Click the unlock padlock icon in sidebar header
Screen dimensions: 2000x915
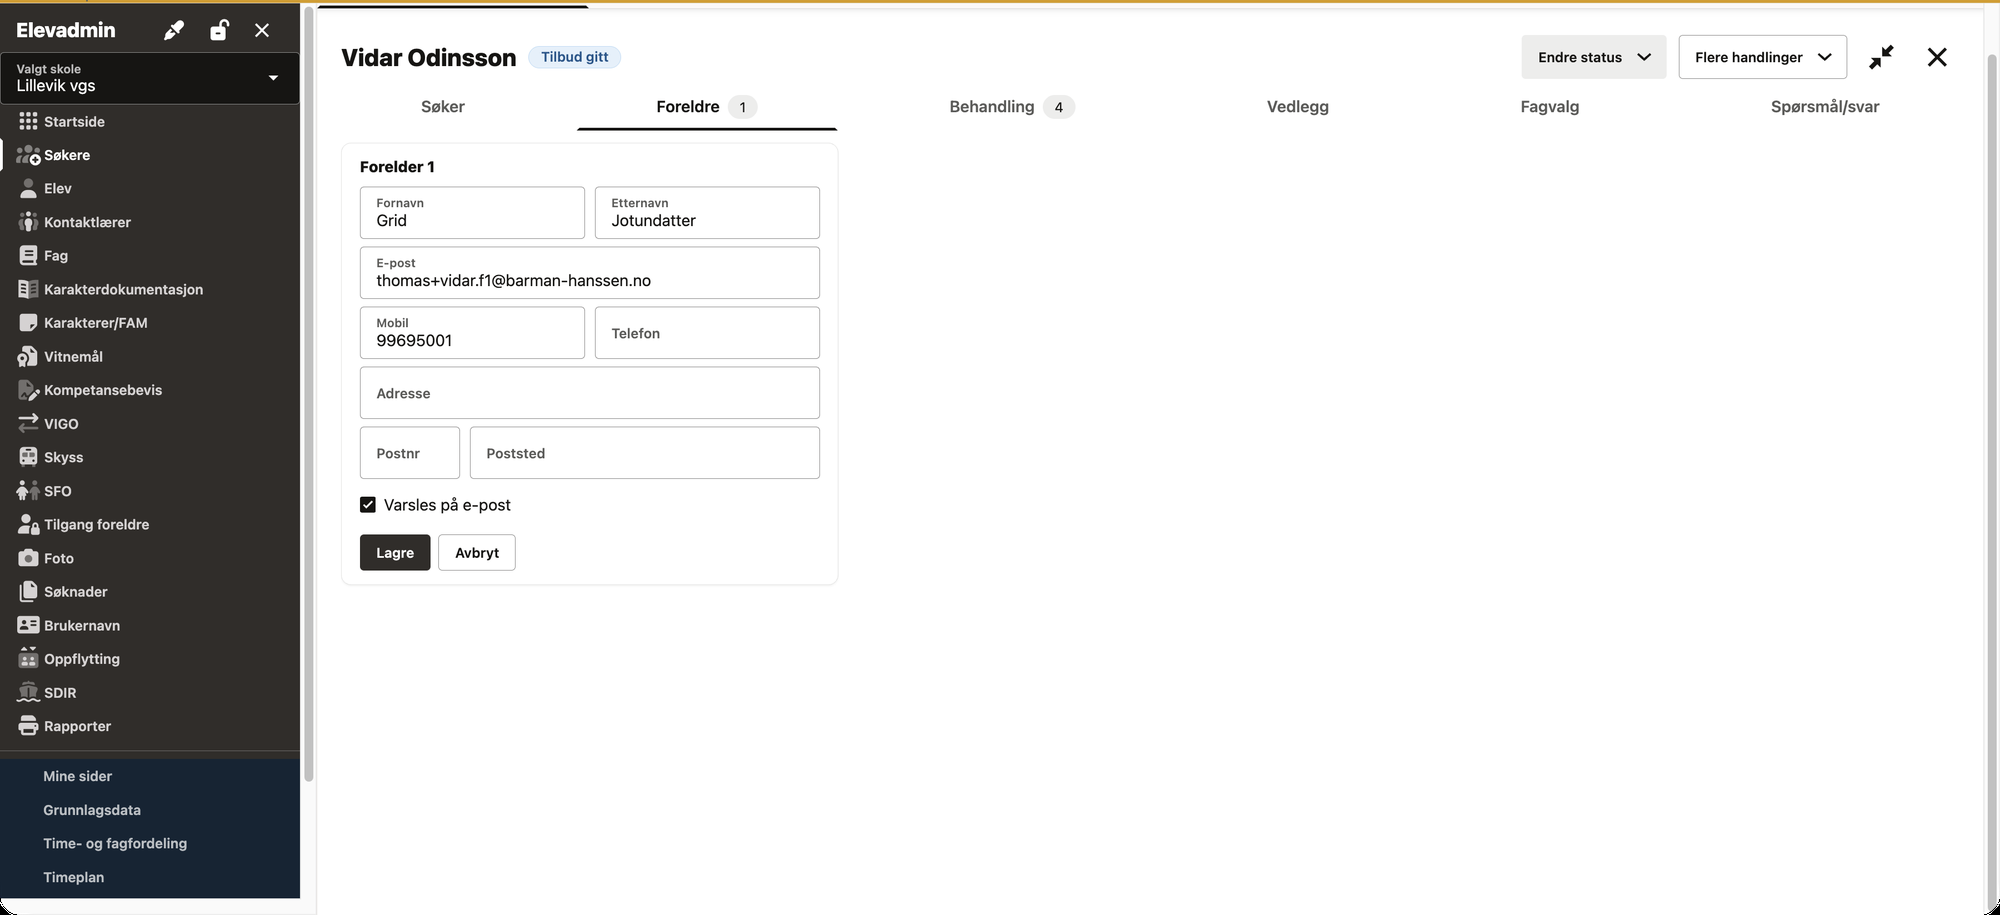tap(219, 30)
